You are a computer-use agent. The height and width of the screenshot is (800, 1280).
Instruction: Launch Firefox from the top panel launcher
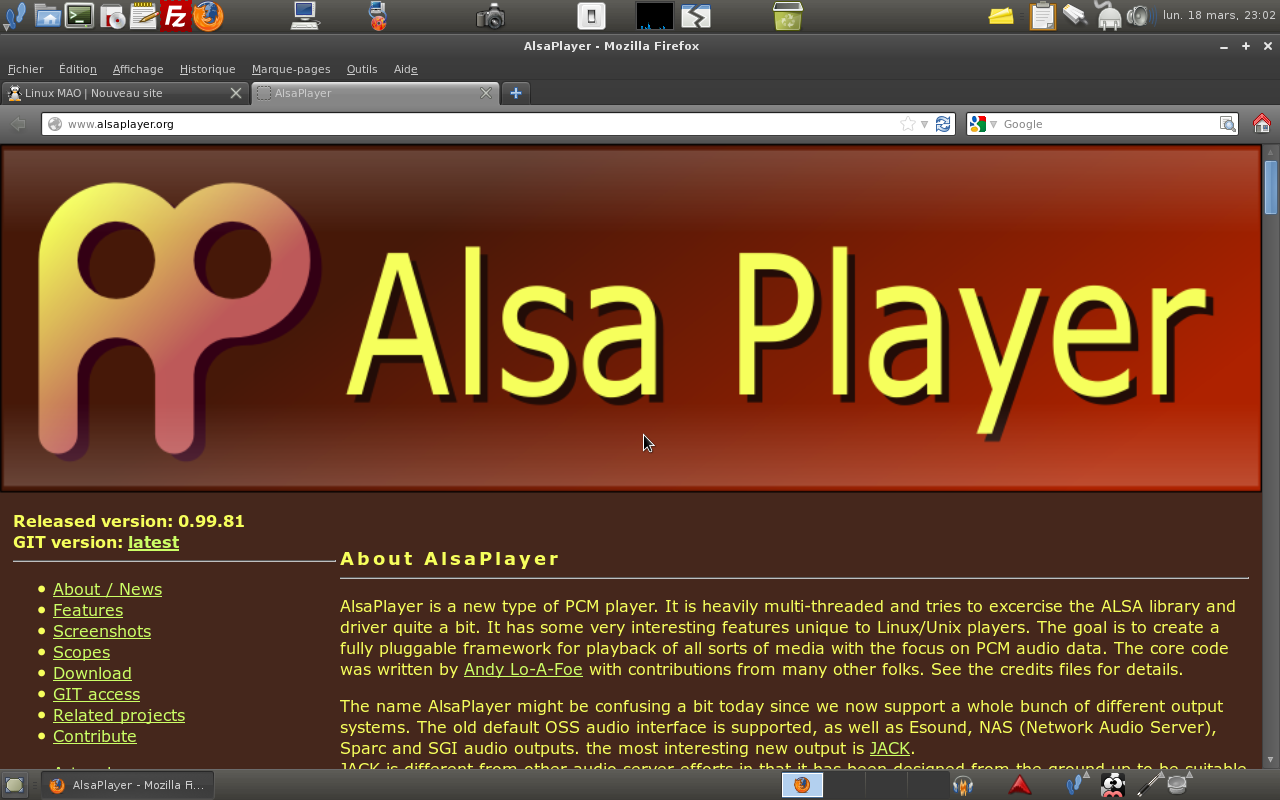pyautogui.click(x=208, y=16)
